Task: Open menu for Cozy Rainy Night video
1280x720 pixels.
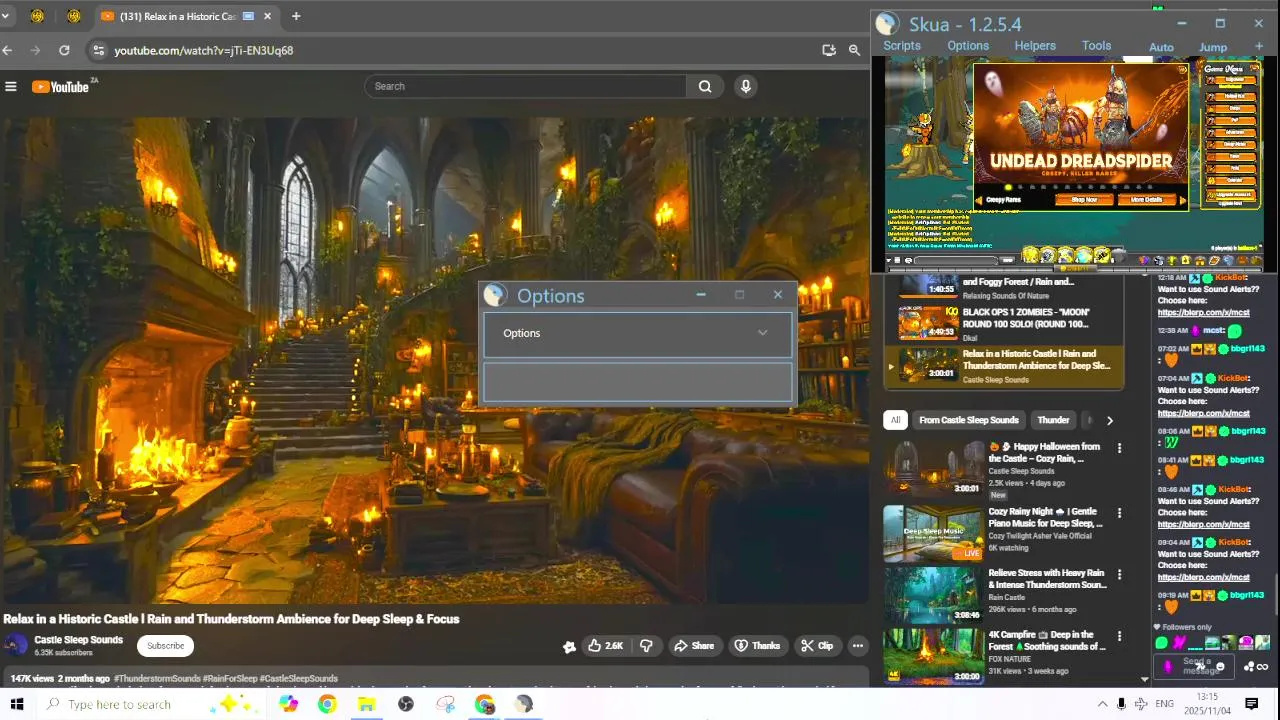Action: click(1119, 513)
